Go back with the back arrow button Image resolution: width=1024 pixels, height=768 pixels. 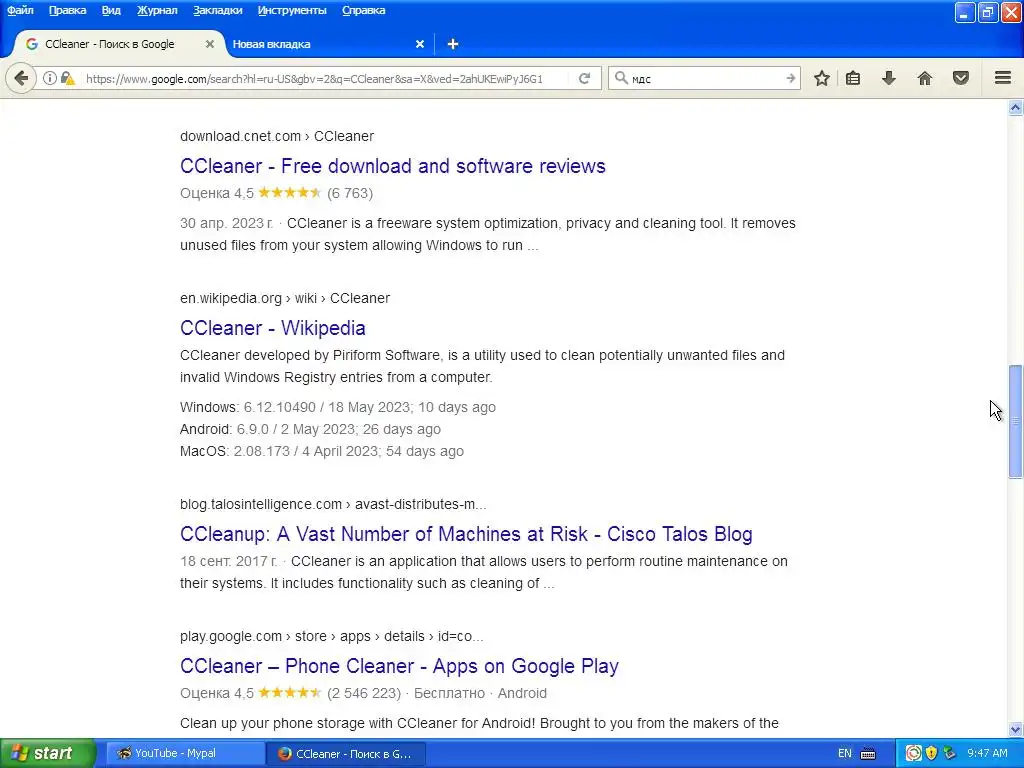[x=21, y=78]
